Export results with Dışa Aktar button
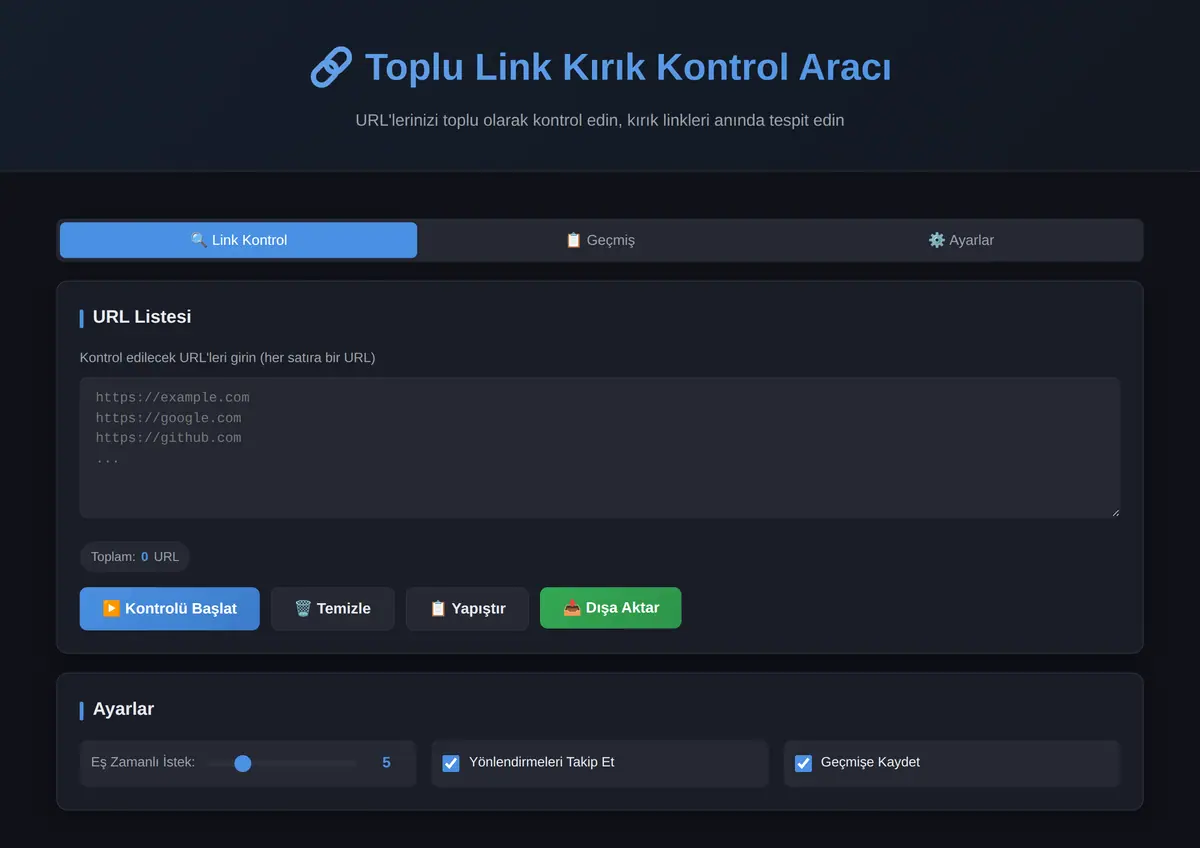The image size is (1200, 848). [x=611, y=608]
